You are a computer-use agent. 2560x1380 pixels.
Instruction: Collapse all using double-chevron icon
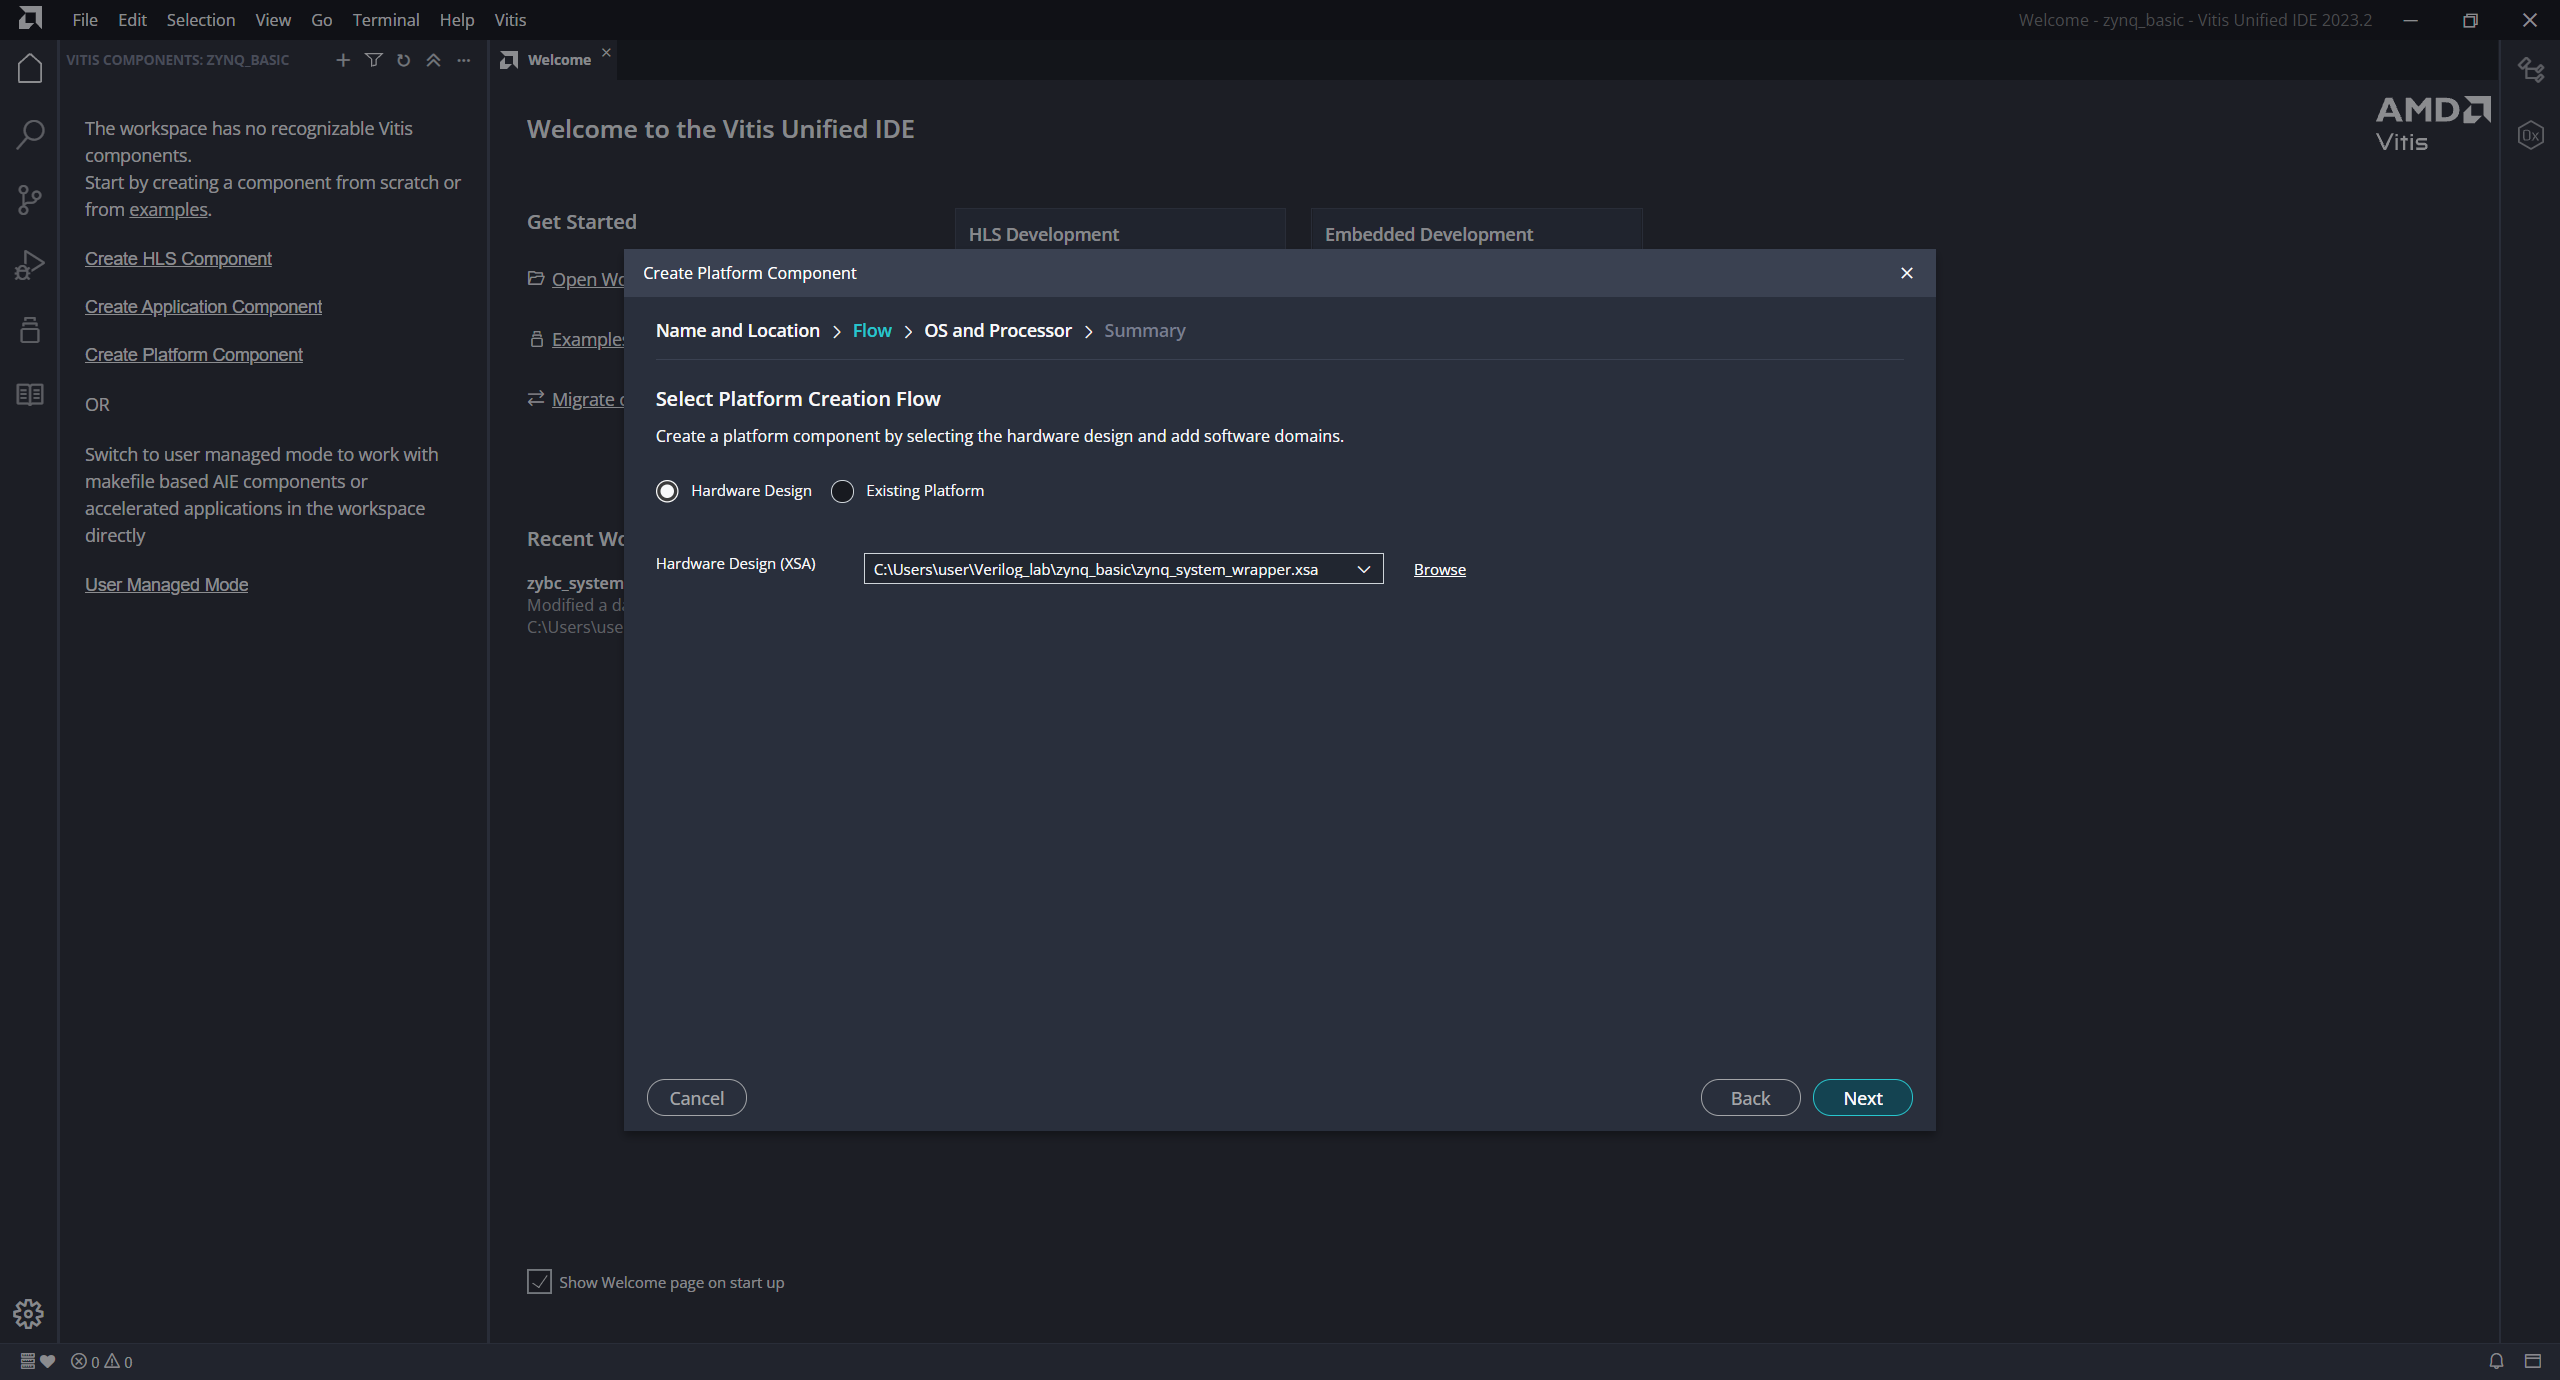tap(433, 60)
